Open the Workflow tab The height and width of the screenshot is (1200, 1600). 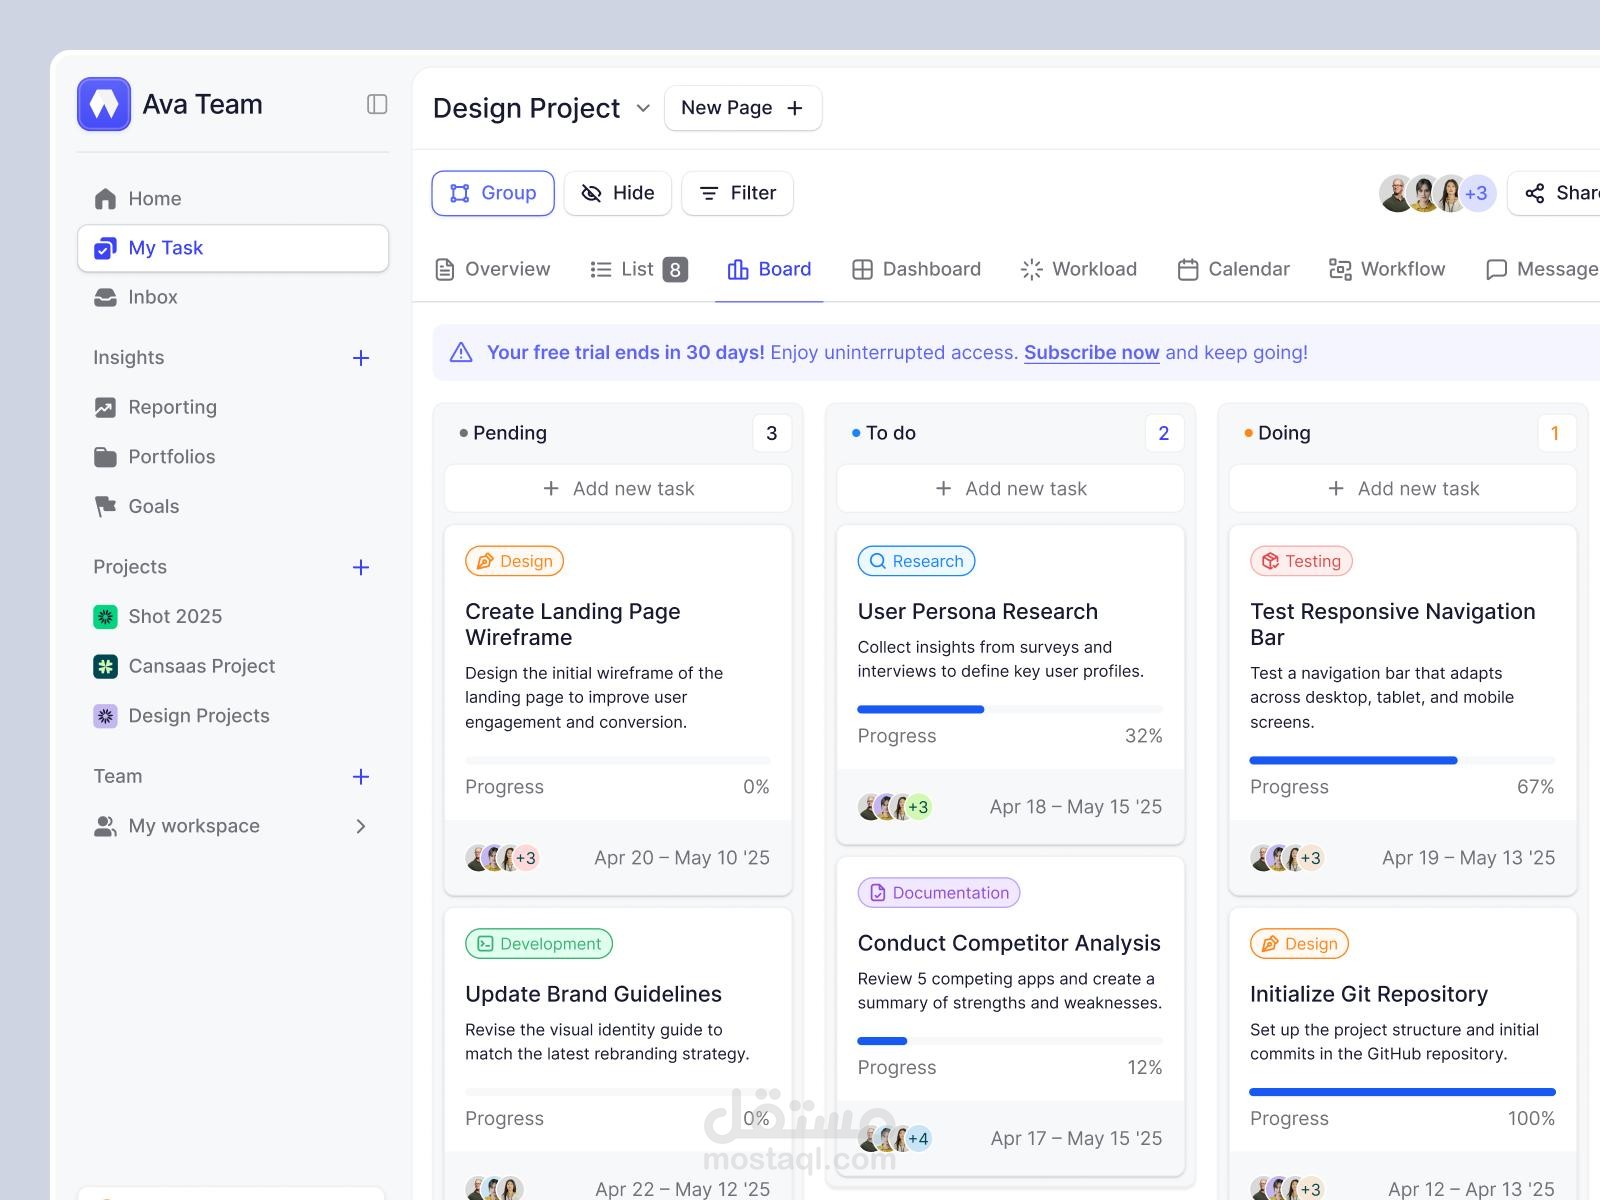point(1387,269)
